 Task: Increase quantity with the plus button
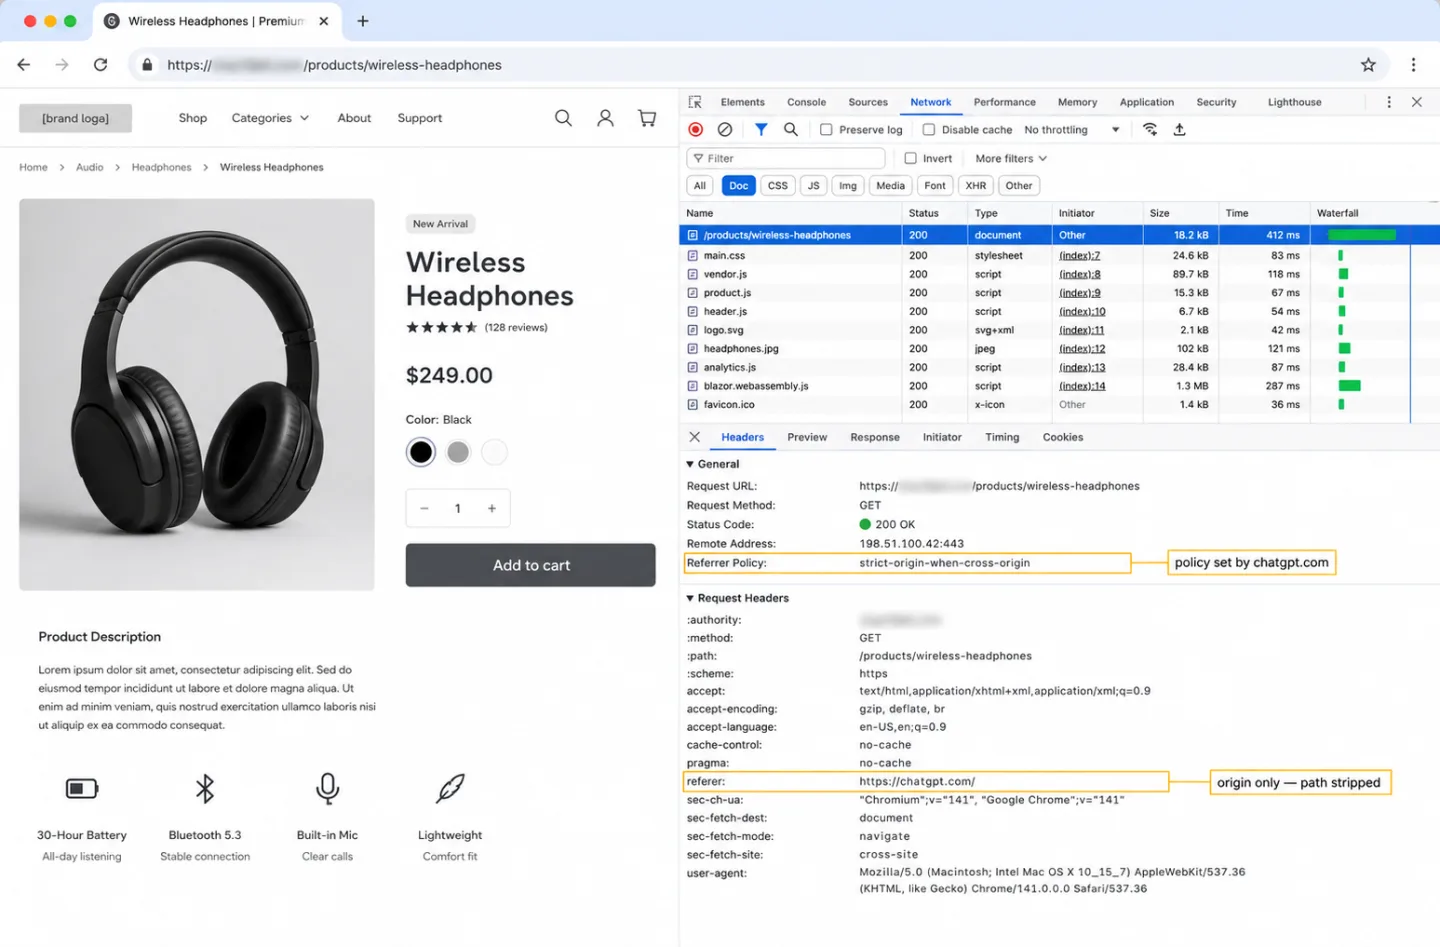tap(492, 508)
